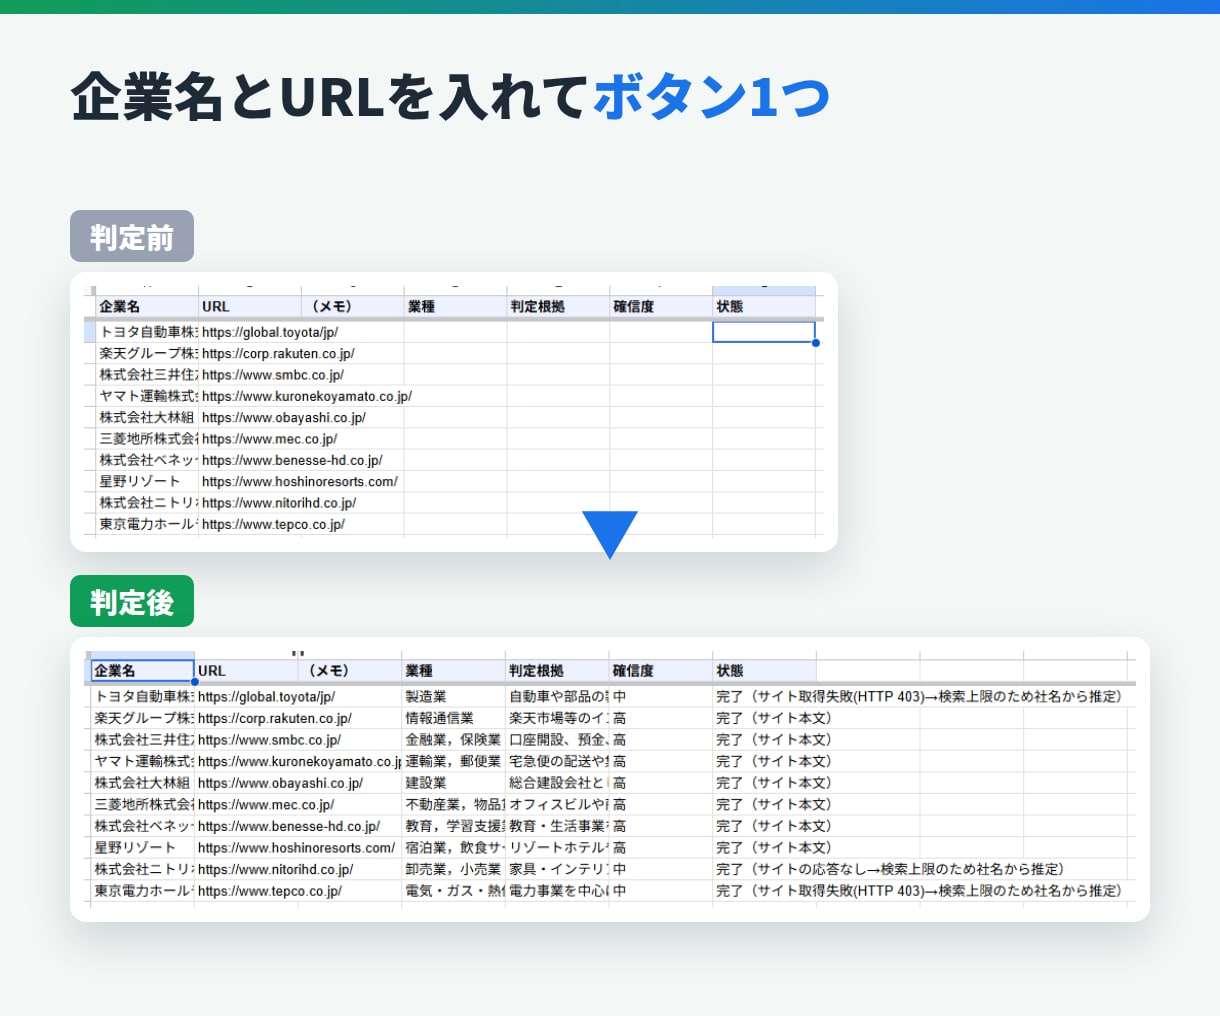Click the 判定根拠 header in the 判定後 sheet

pyautogui.click(x=557, y=671)
